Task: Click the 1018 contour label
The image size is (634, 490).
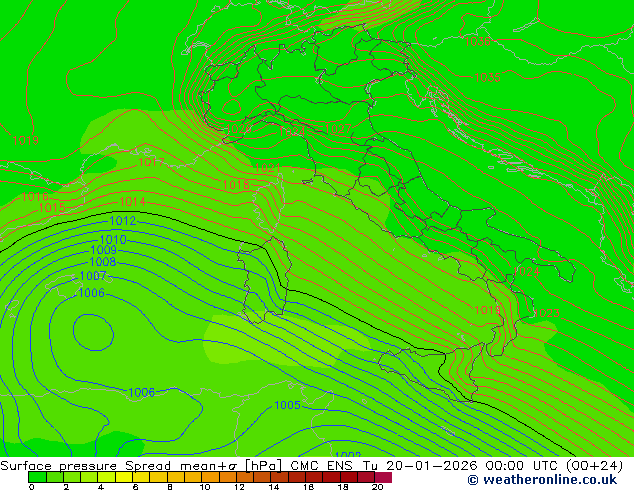Action: 236,185
